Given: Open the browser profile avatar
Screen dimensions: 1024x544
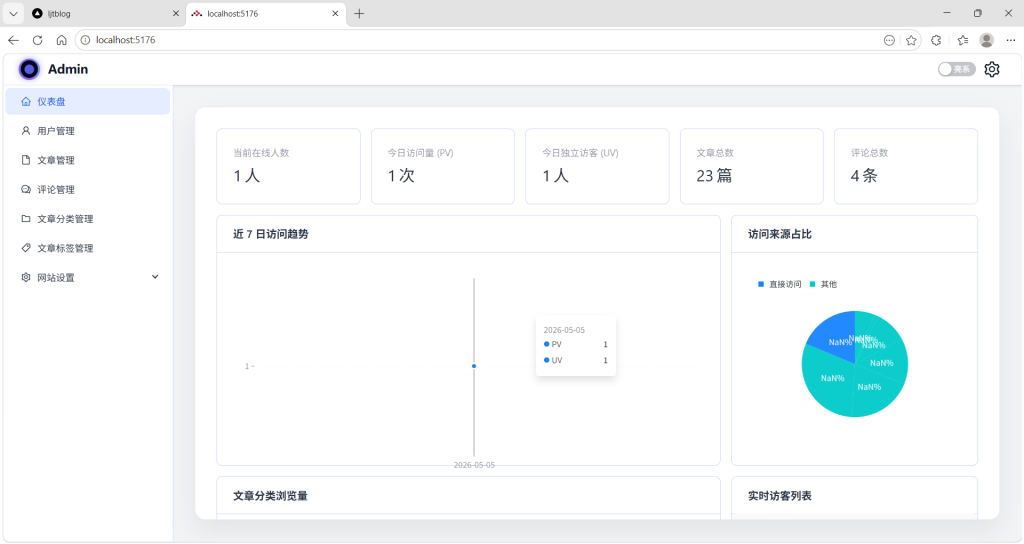Looking at the screenshot, I should tap(987, 40).
